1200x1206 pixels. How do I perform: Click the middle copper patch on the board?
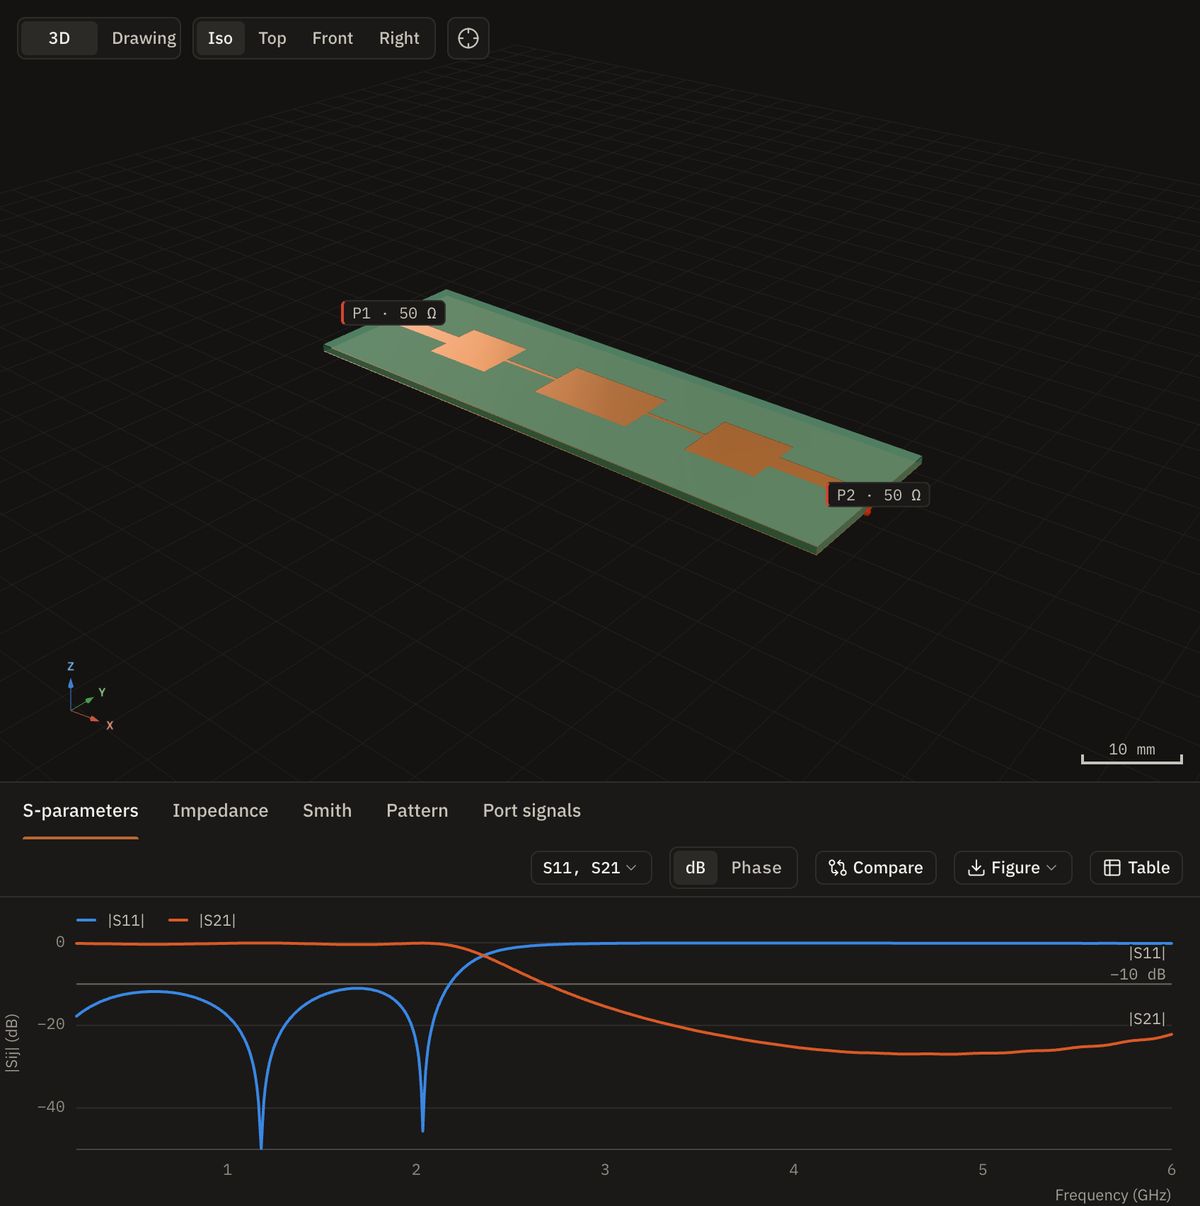pyautogui.click(x=601, y=396)
